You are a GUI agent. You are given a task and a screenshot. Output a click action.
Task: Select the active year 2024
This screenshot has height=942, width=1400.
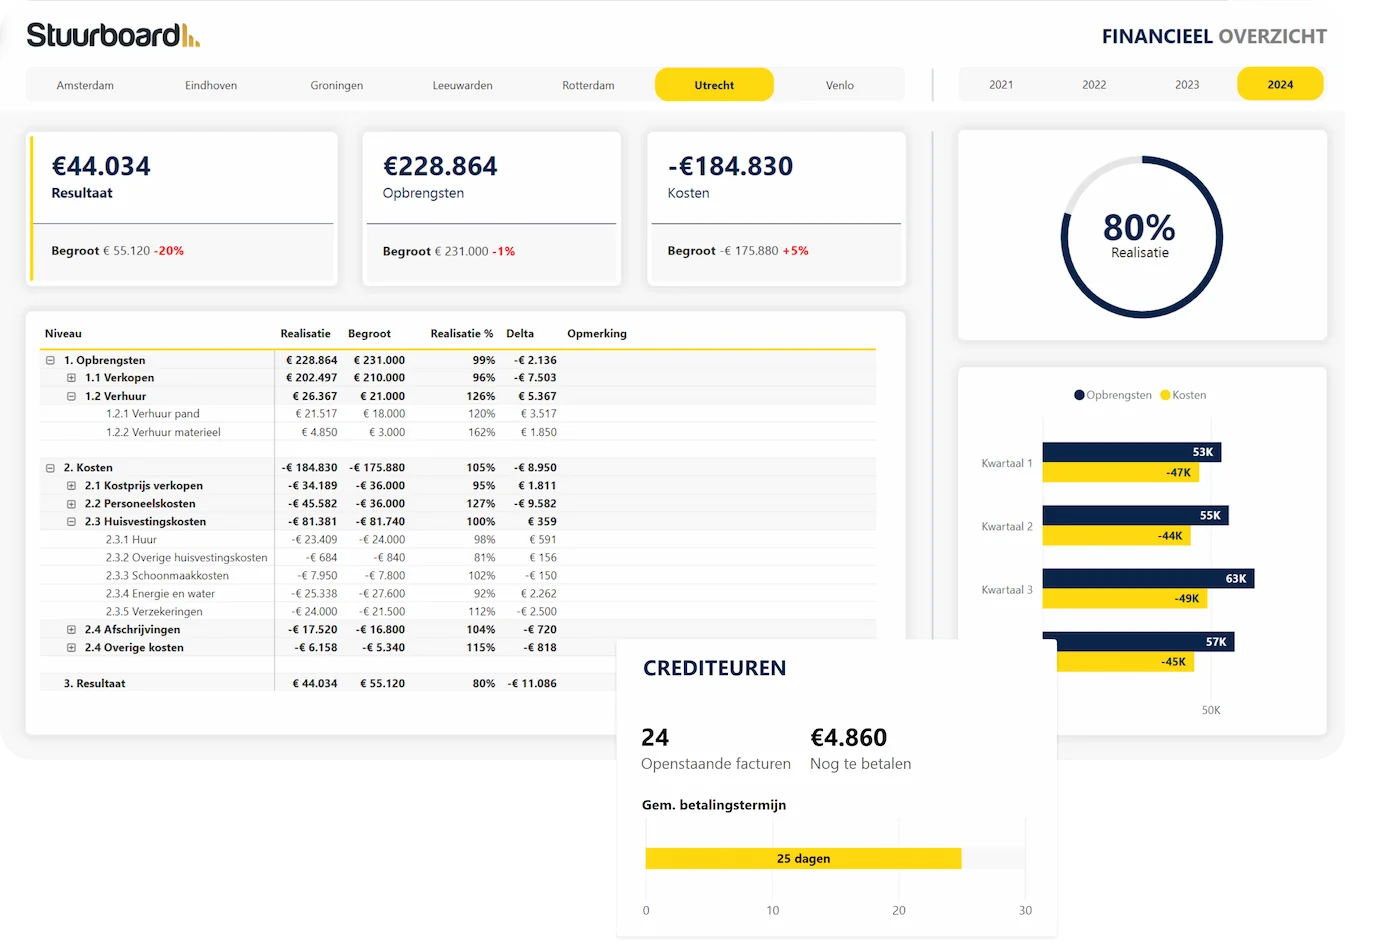click(1280, 84)
